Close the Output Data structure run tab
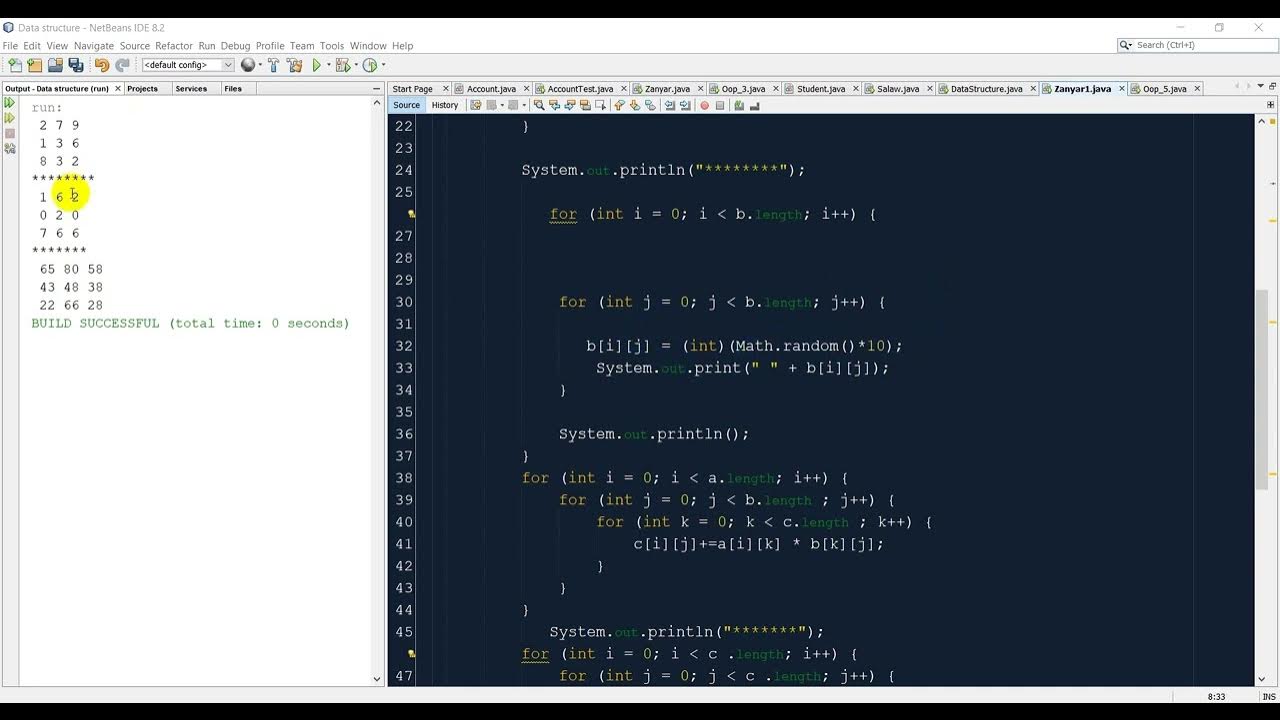1280x720 pixels. [x=117, y=89]
